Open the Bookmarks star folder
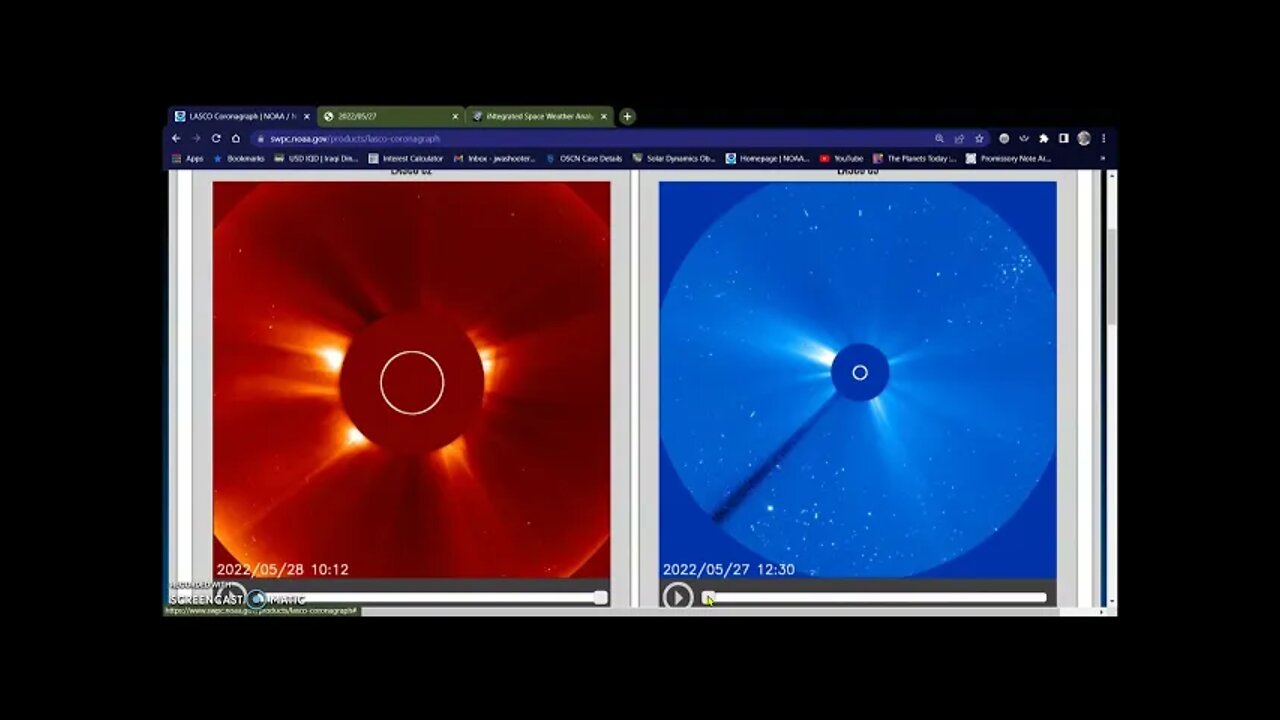This screenshot has height=720, width=1280. tap(239, 158)
